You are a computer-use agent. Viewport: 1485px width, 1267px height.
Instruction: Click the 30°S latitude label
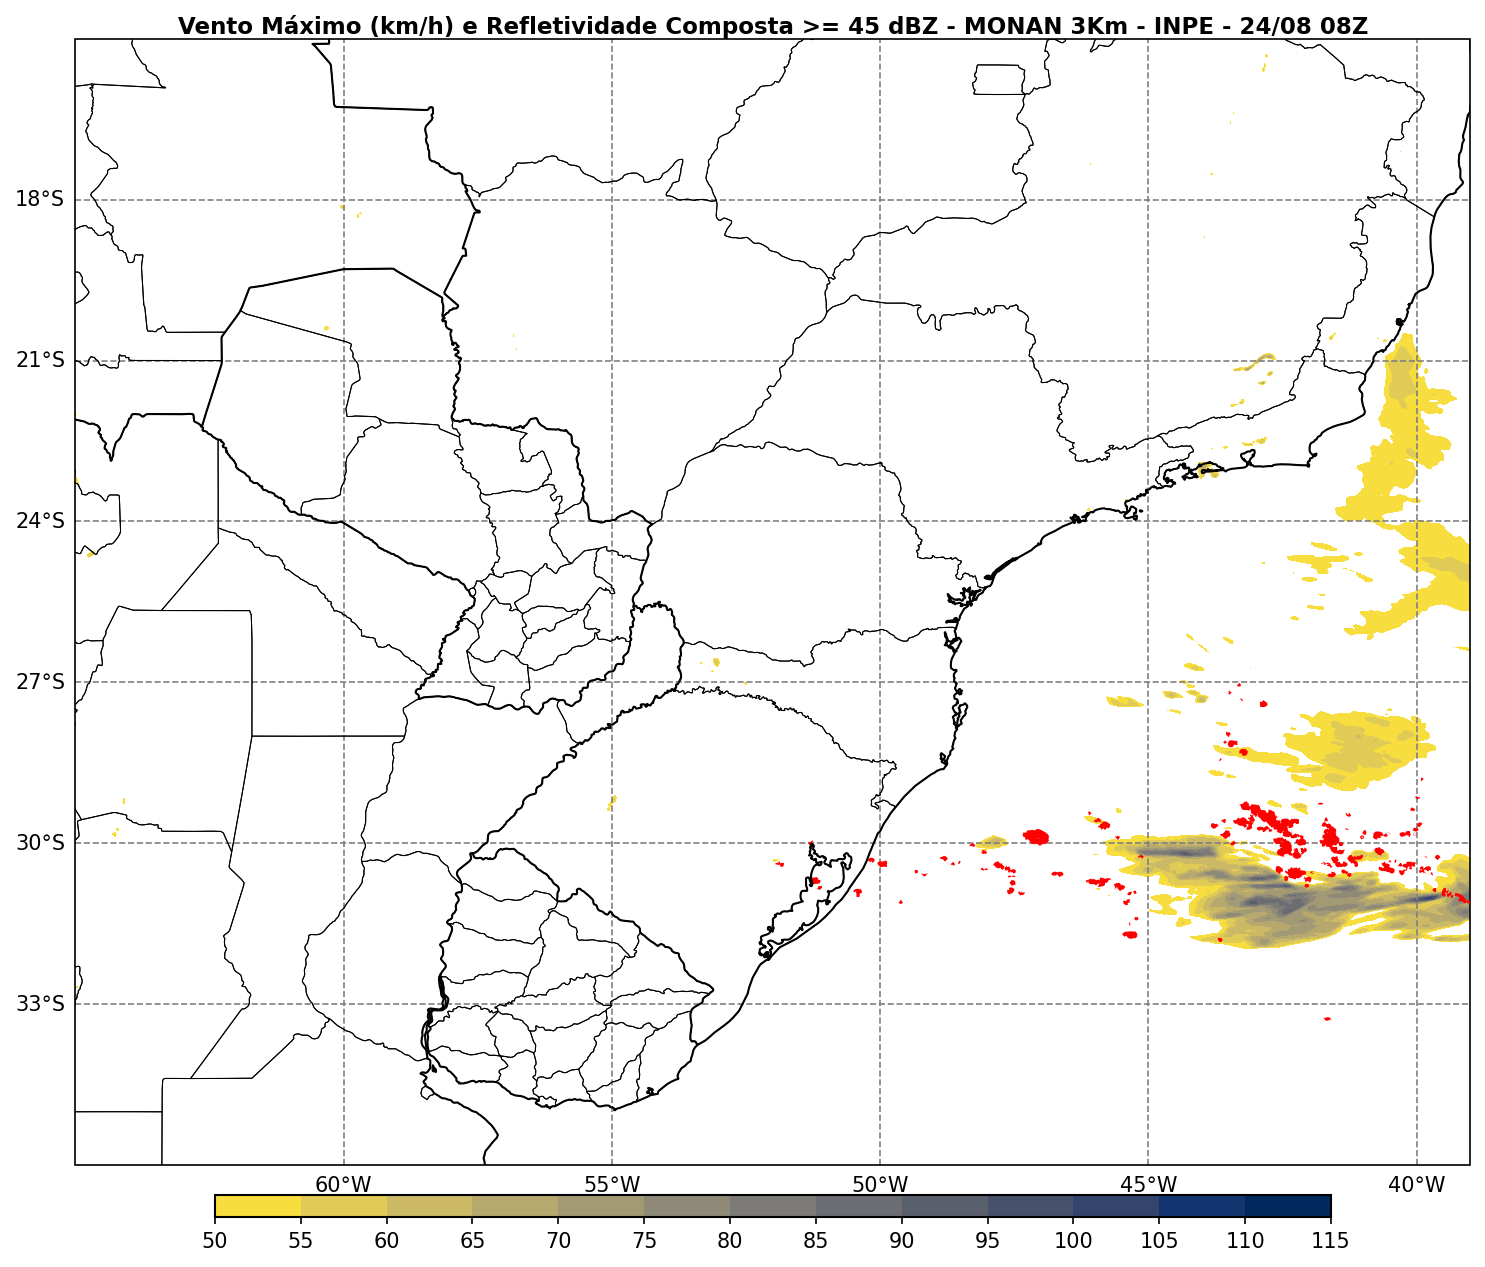pyautogui.click(x=40, y=843)
